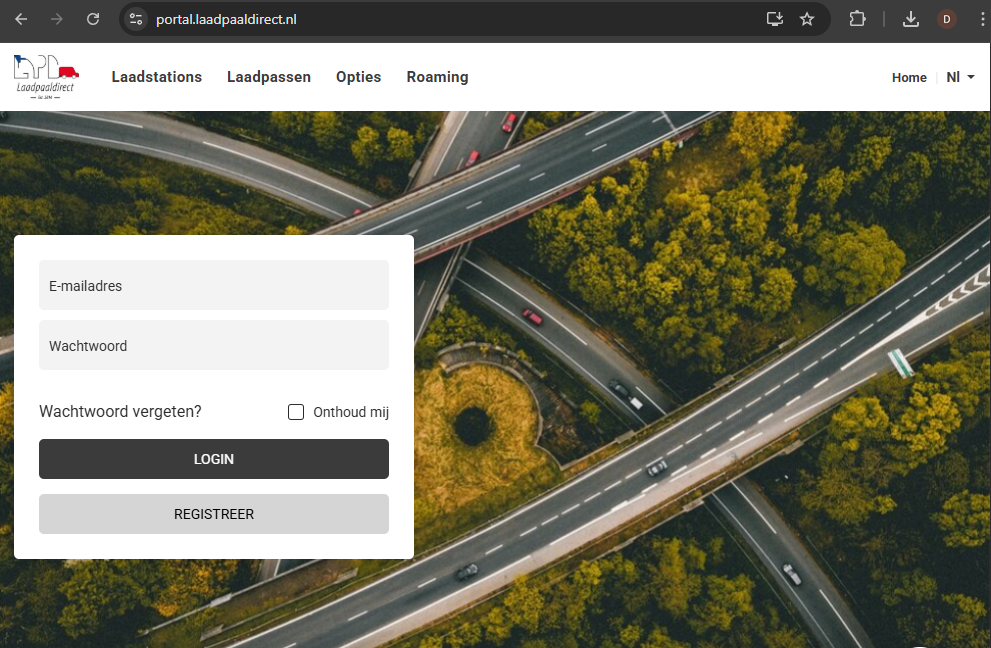This screenshot has width=991, height=648.
Task: Open the Roaming menu item
Action: pos(437,76)
